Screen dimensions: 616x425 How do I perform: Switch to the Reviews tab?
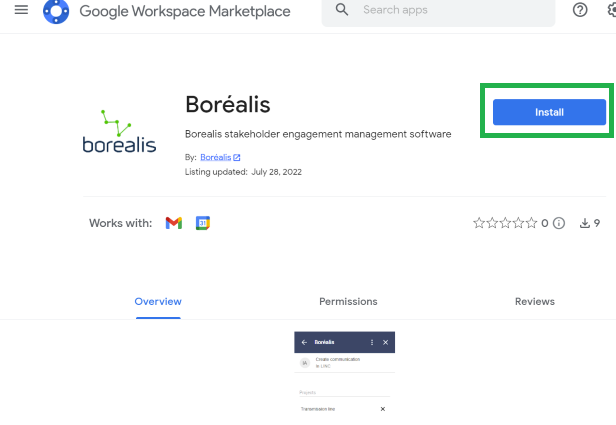pos(534,301)
